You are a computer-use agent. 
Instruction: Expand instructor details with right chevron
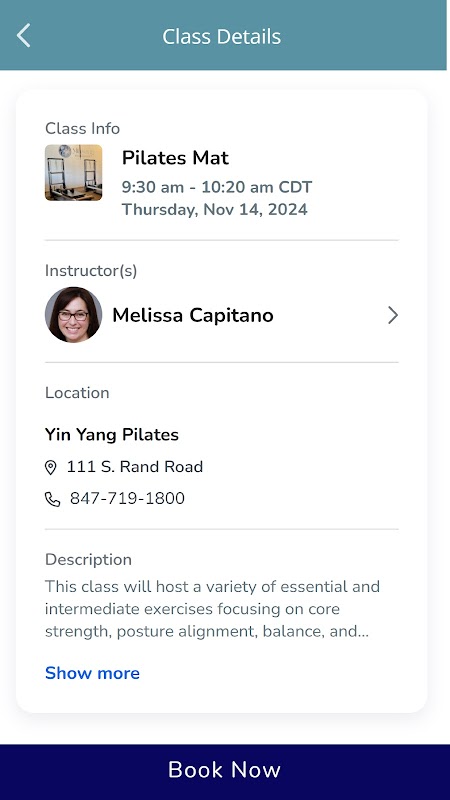pos(392,315)
